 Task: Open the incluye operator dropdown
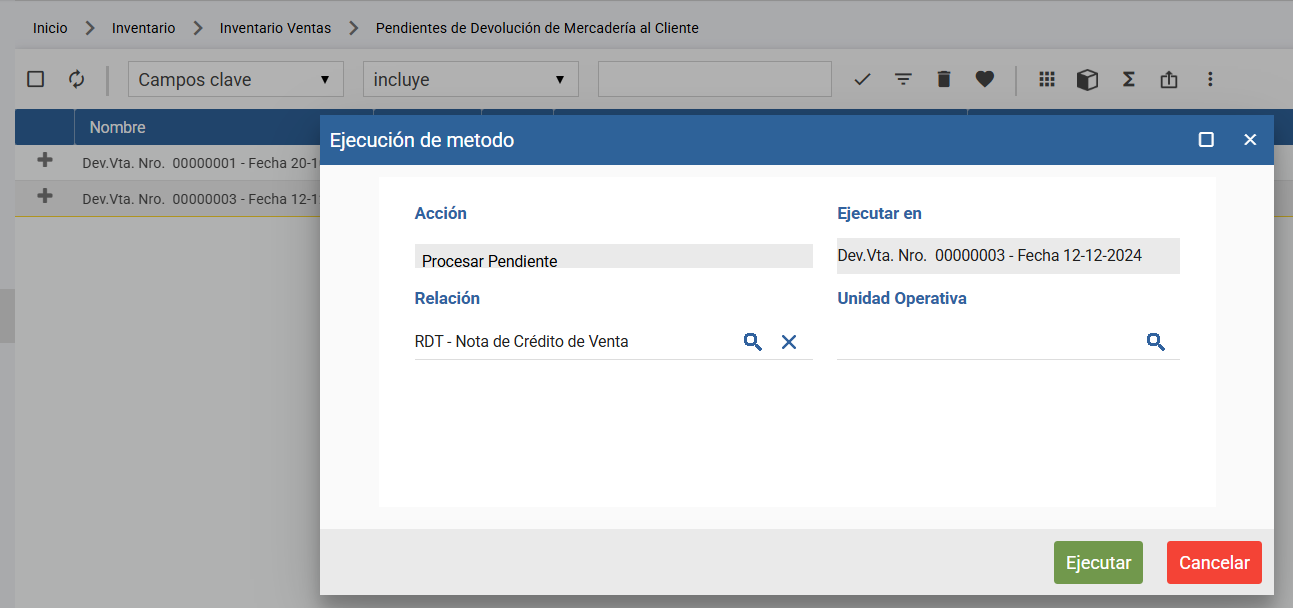pos(471,79)
